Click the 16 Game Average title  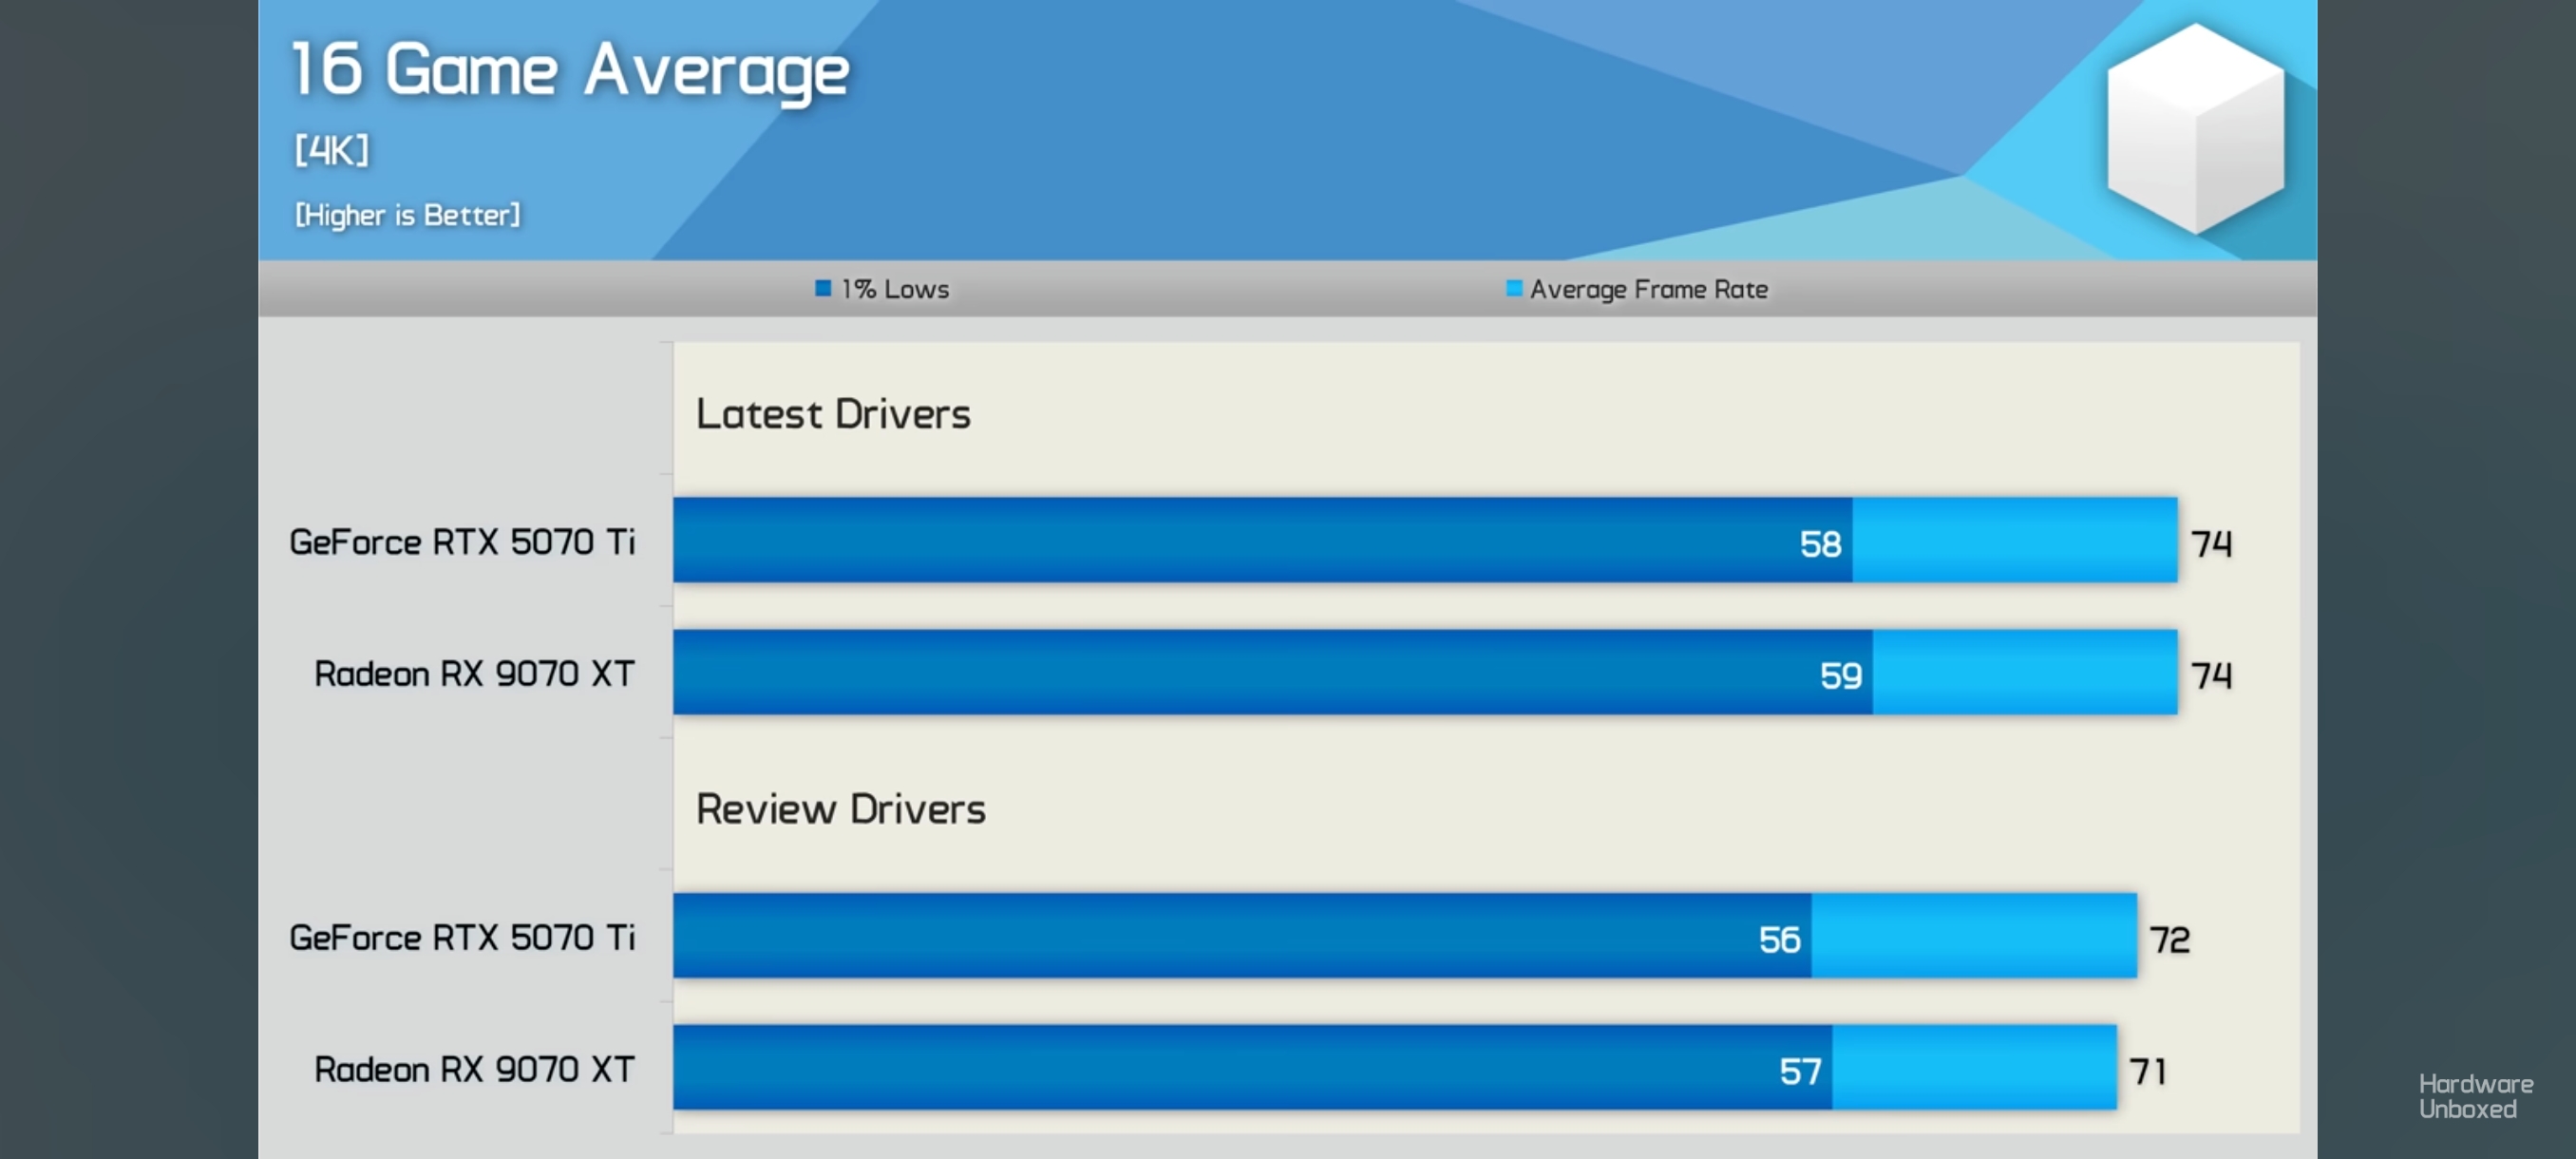(x=570, y=70)
